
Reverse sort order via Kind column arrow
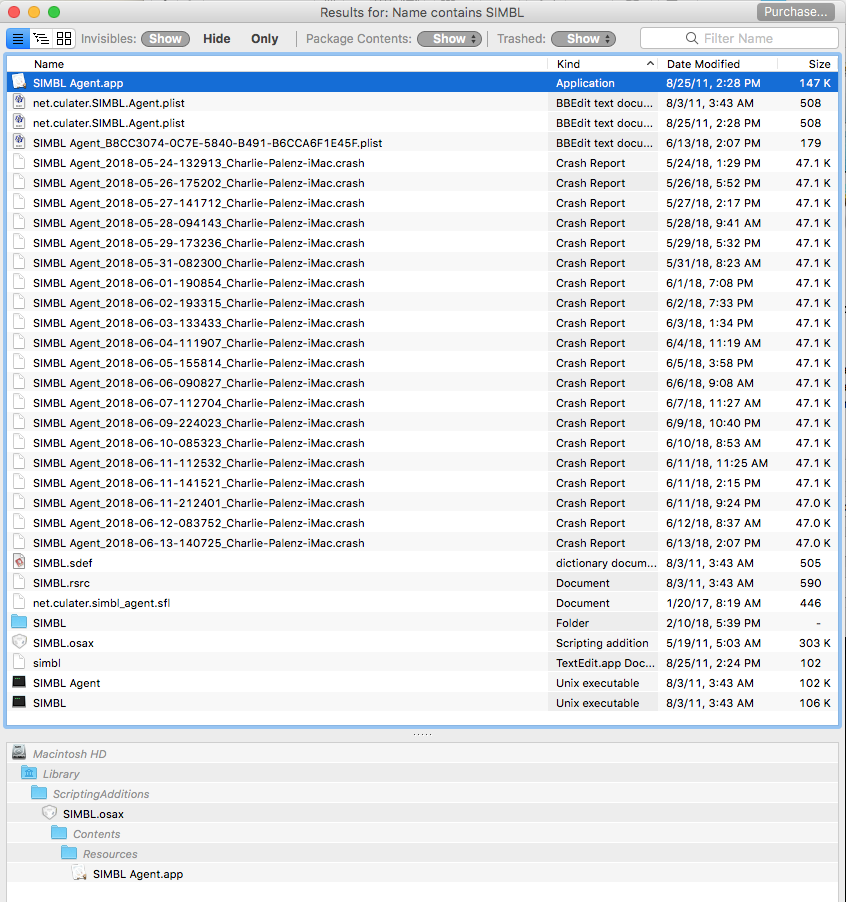[650, 64]
